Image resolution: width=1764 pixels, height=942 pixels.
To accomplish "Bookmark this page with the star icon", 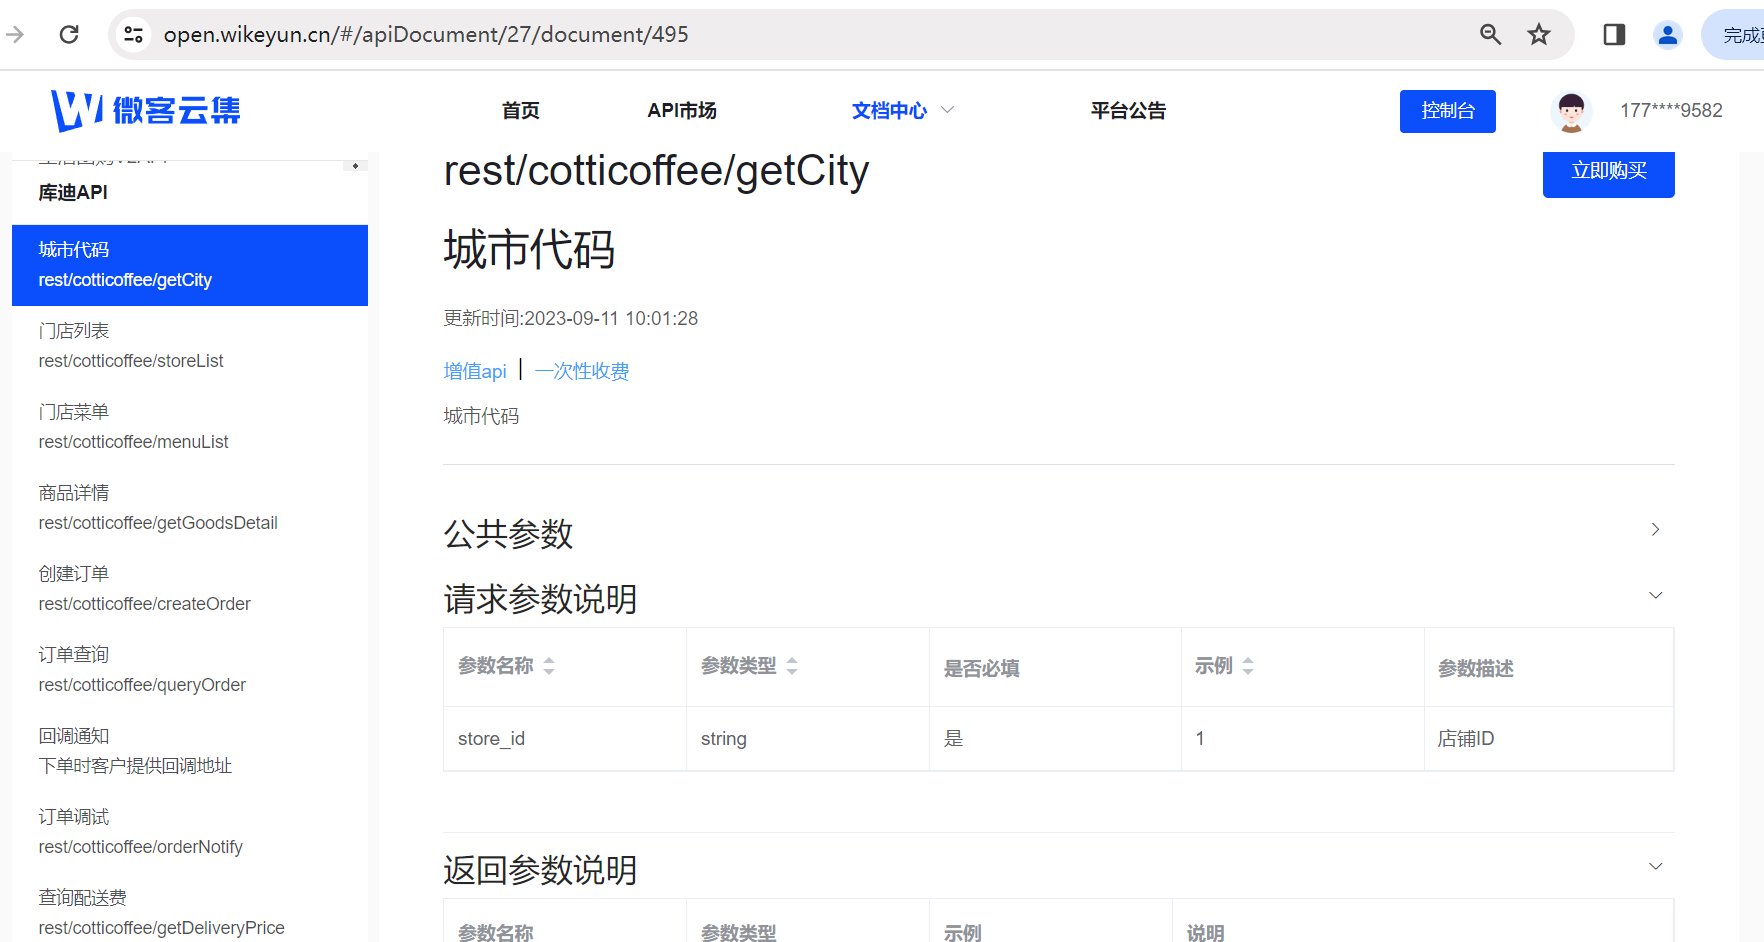I will tap(1539, 35).
